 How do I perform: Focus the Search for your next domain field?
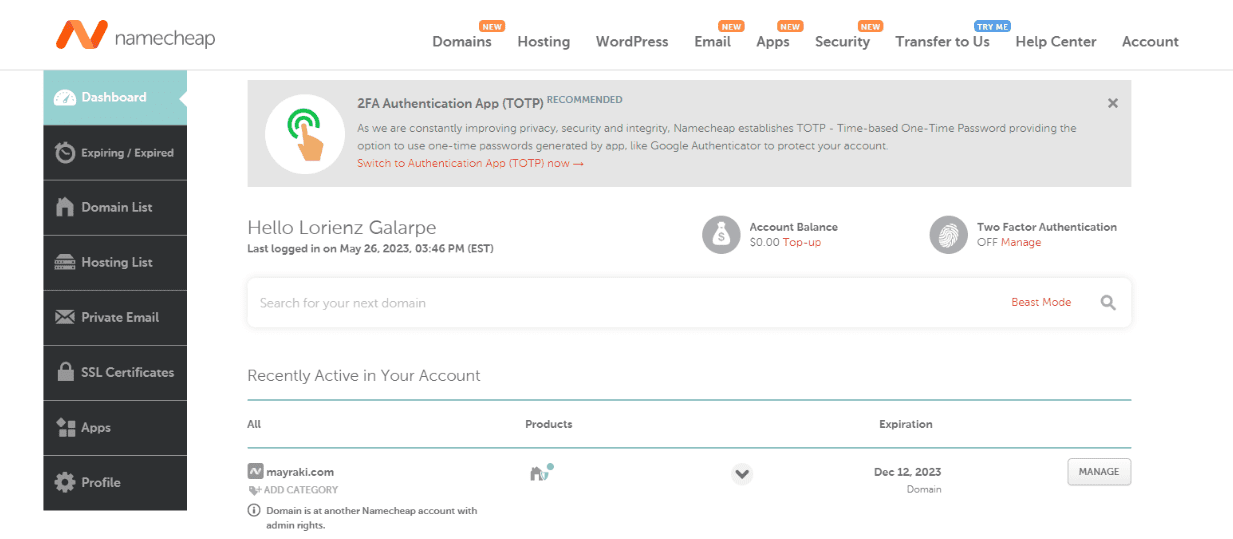(625, 303)
